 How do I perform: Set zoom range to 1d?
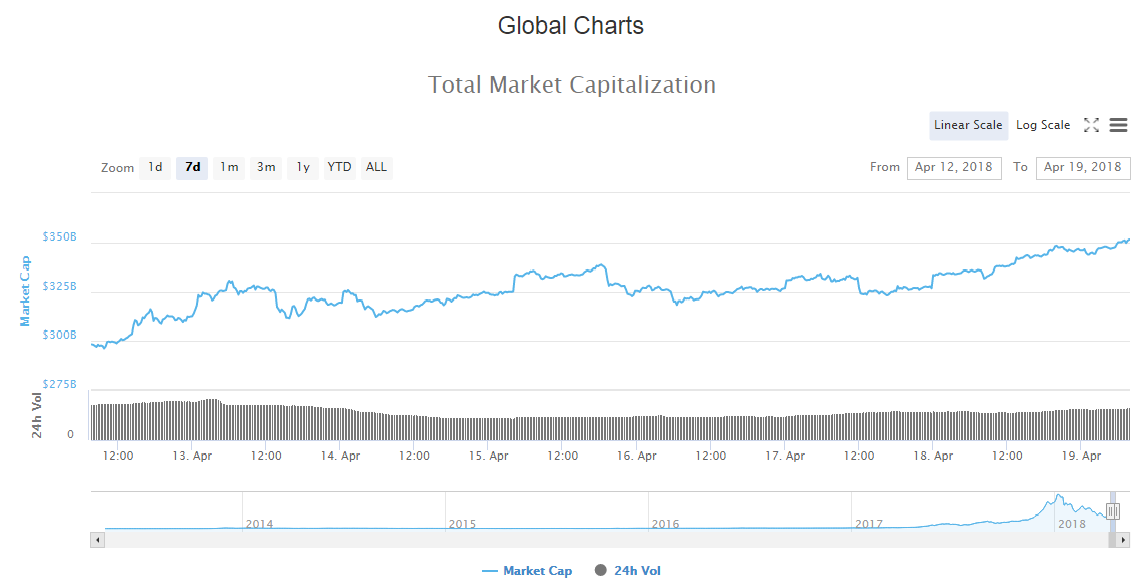(155, 167)
